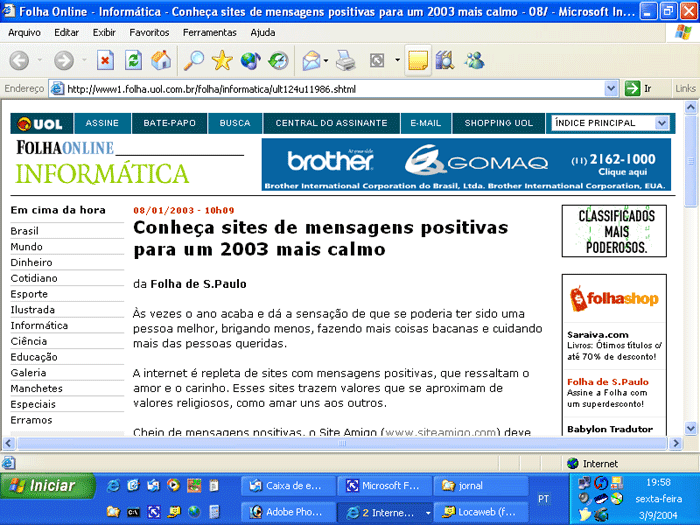Switch to Adobe Photoshop taskbar button
Image resolution: width=700 pixels, height=525 pixels.
(288, 512)
